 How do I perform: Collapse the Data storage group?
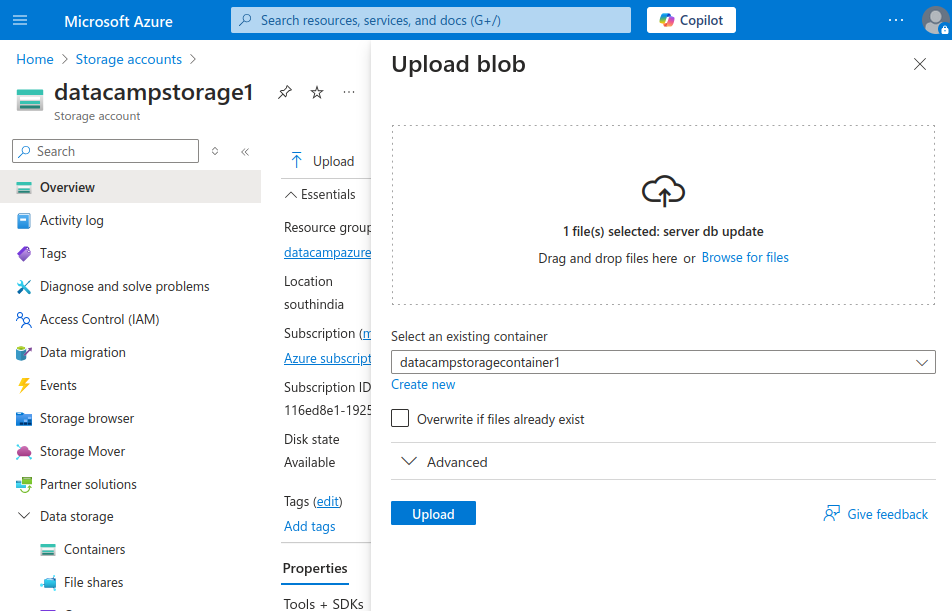pyautogui.click(x=24, y=516)
